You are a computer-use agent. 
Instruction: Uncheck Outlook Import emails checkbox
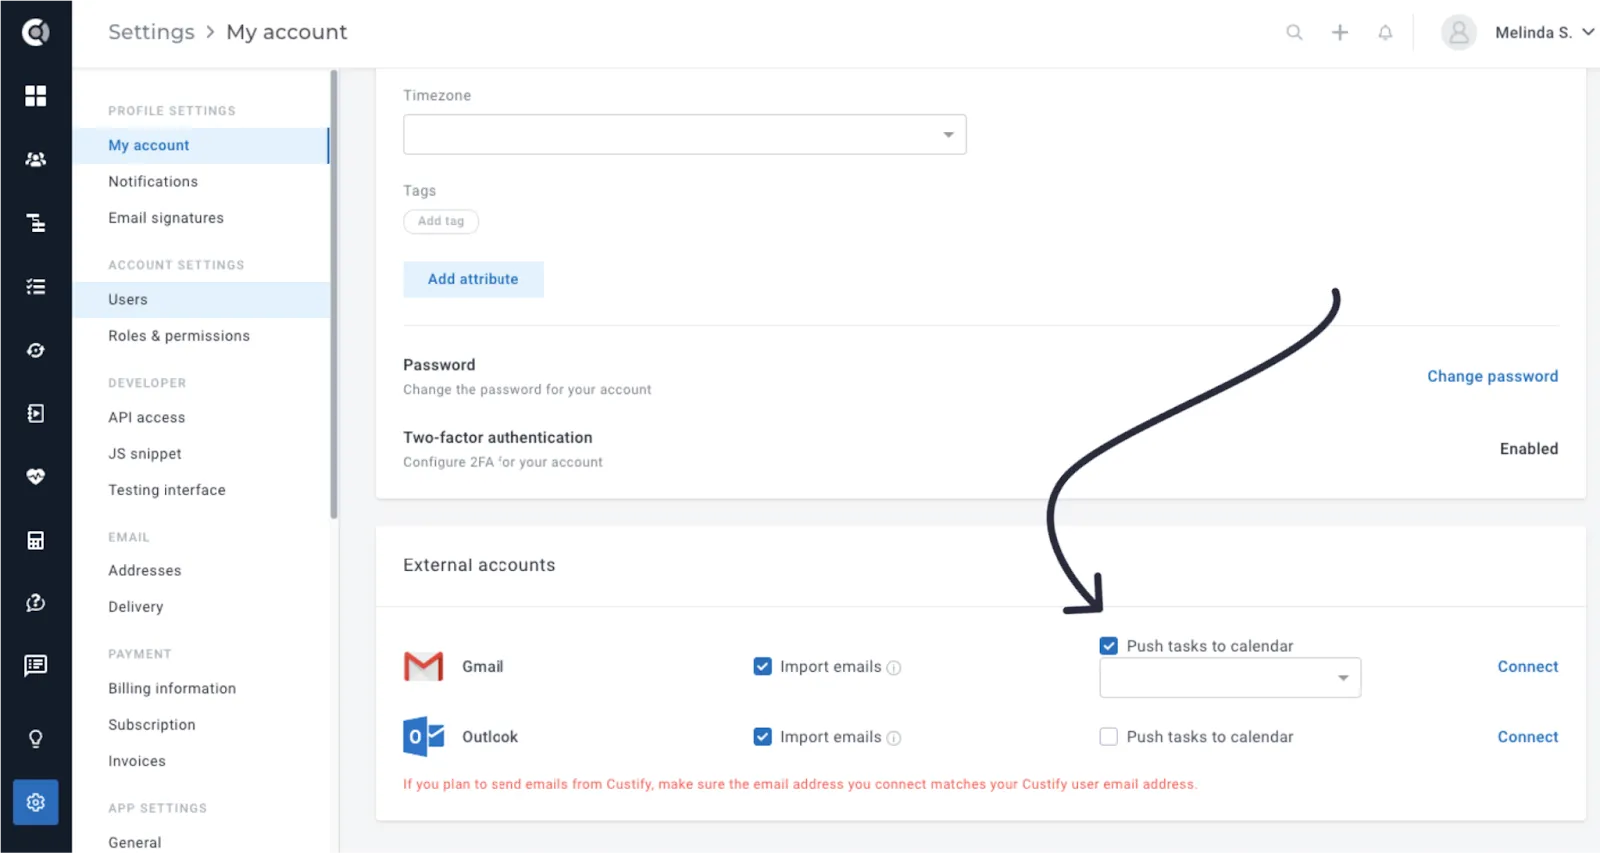(x=762, y=737)
